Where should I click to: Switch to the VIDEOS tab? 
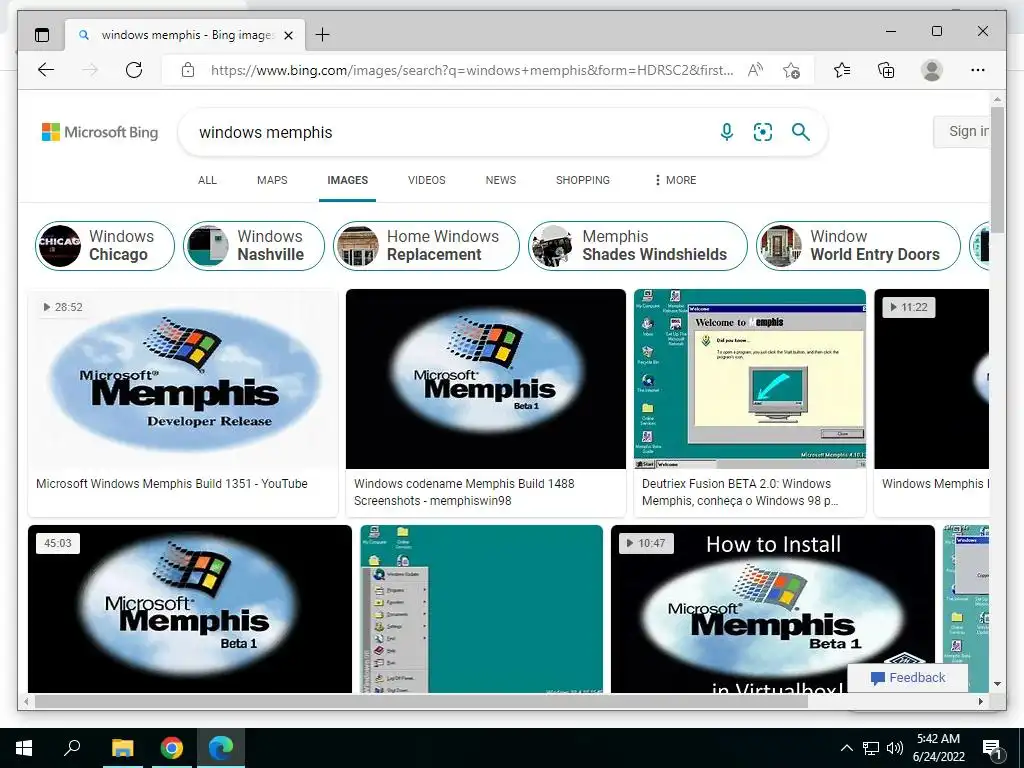pyautogui.click(x=426, y=180)
